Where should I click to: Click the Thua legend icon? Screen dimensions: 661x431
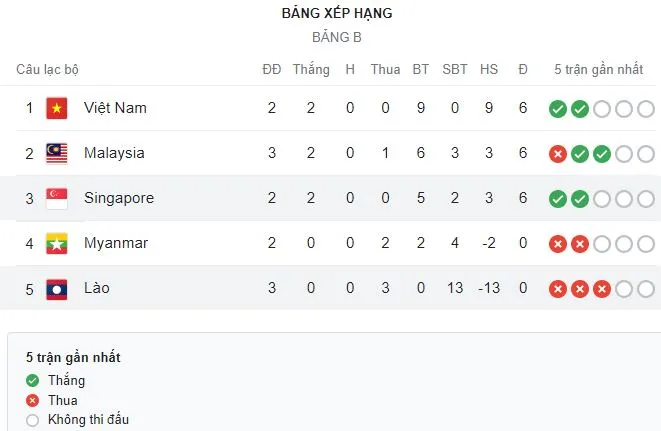[33, 400]
